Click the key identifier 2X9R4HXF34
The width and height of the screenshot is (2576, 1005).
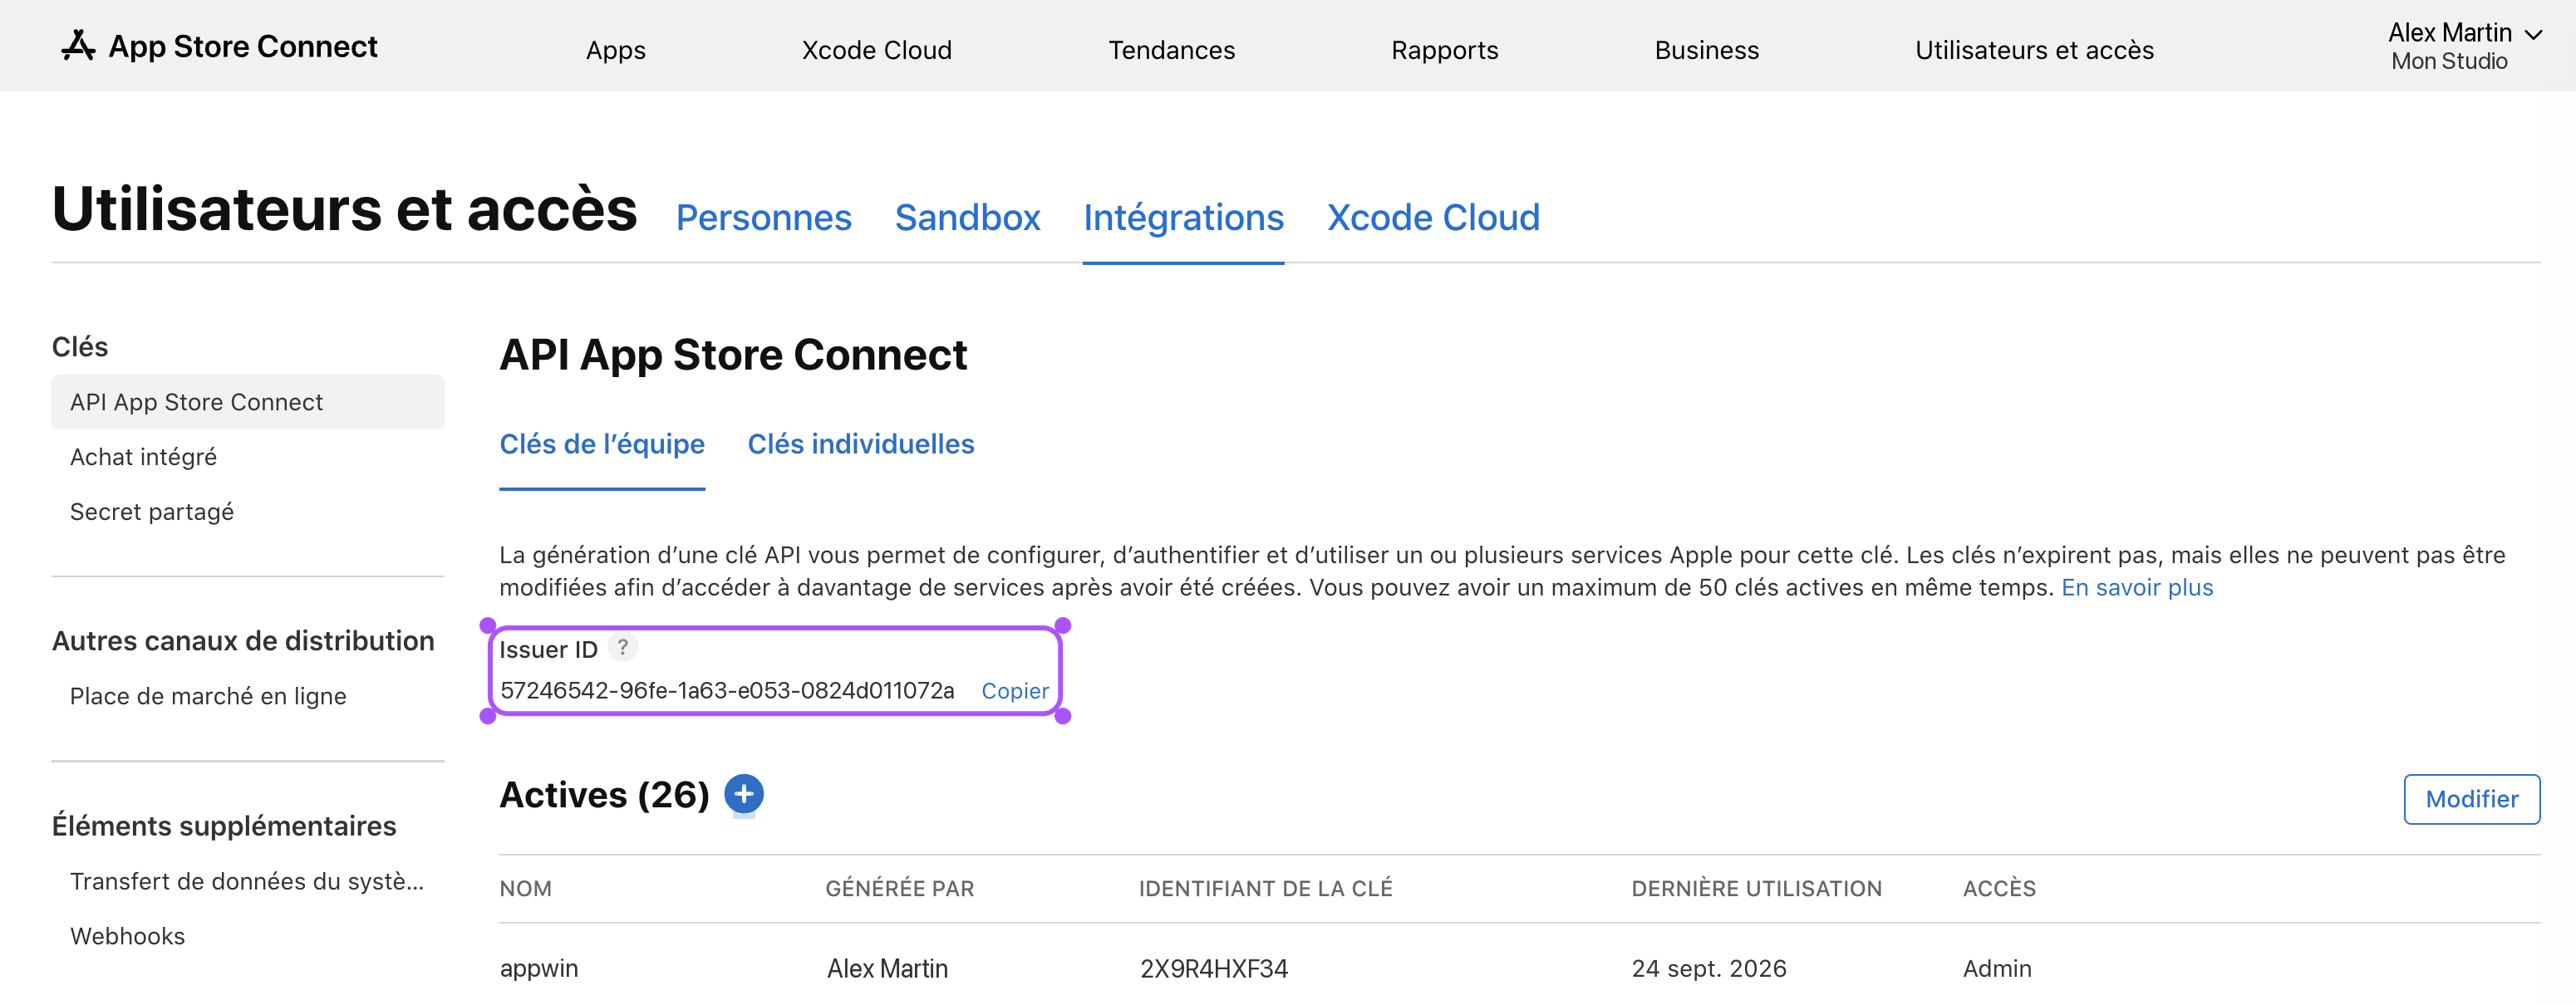pyautogui.click(x=1214, y=969)
